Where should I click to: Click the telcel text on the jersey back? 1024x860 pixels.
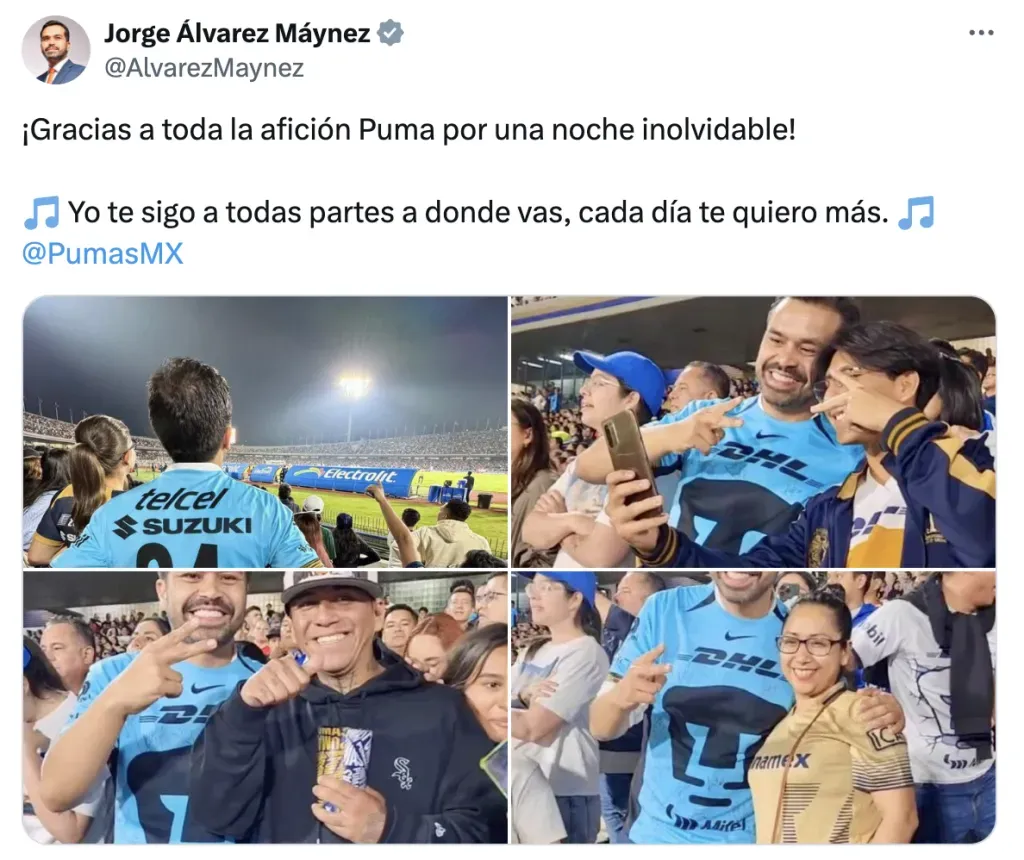182,500
